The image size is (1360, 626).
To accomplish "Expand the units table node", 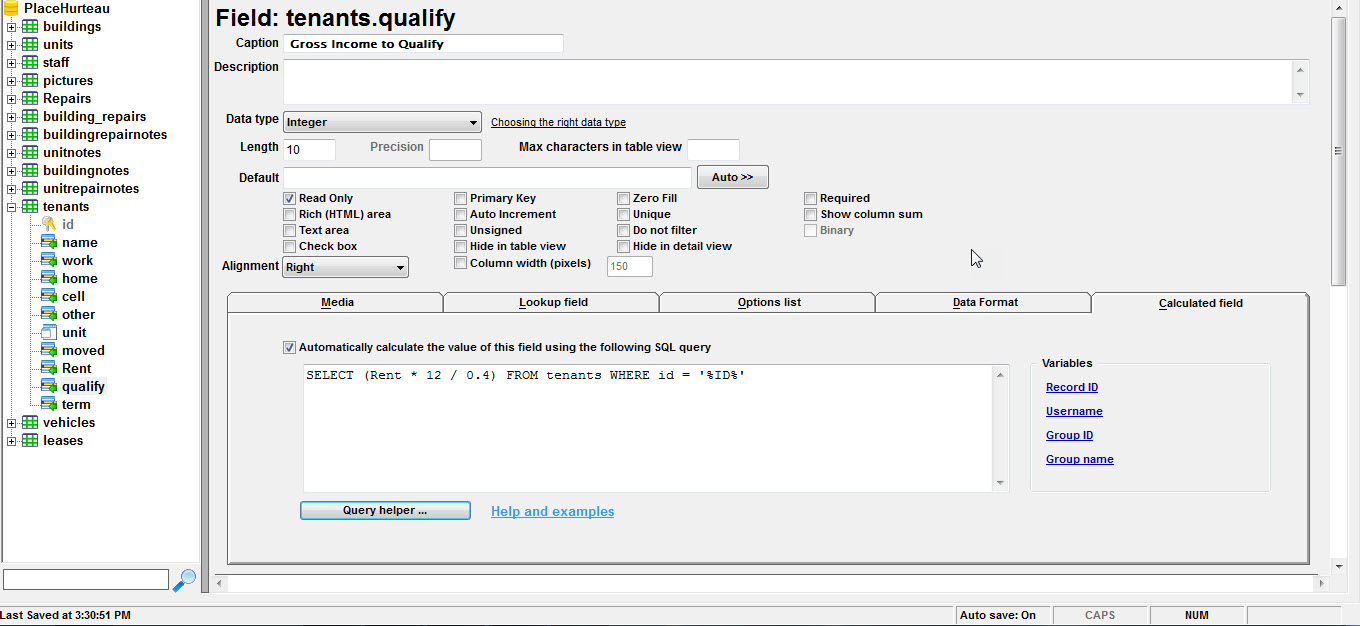I will pyautogui.click(x=12, y=45).
